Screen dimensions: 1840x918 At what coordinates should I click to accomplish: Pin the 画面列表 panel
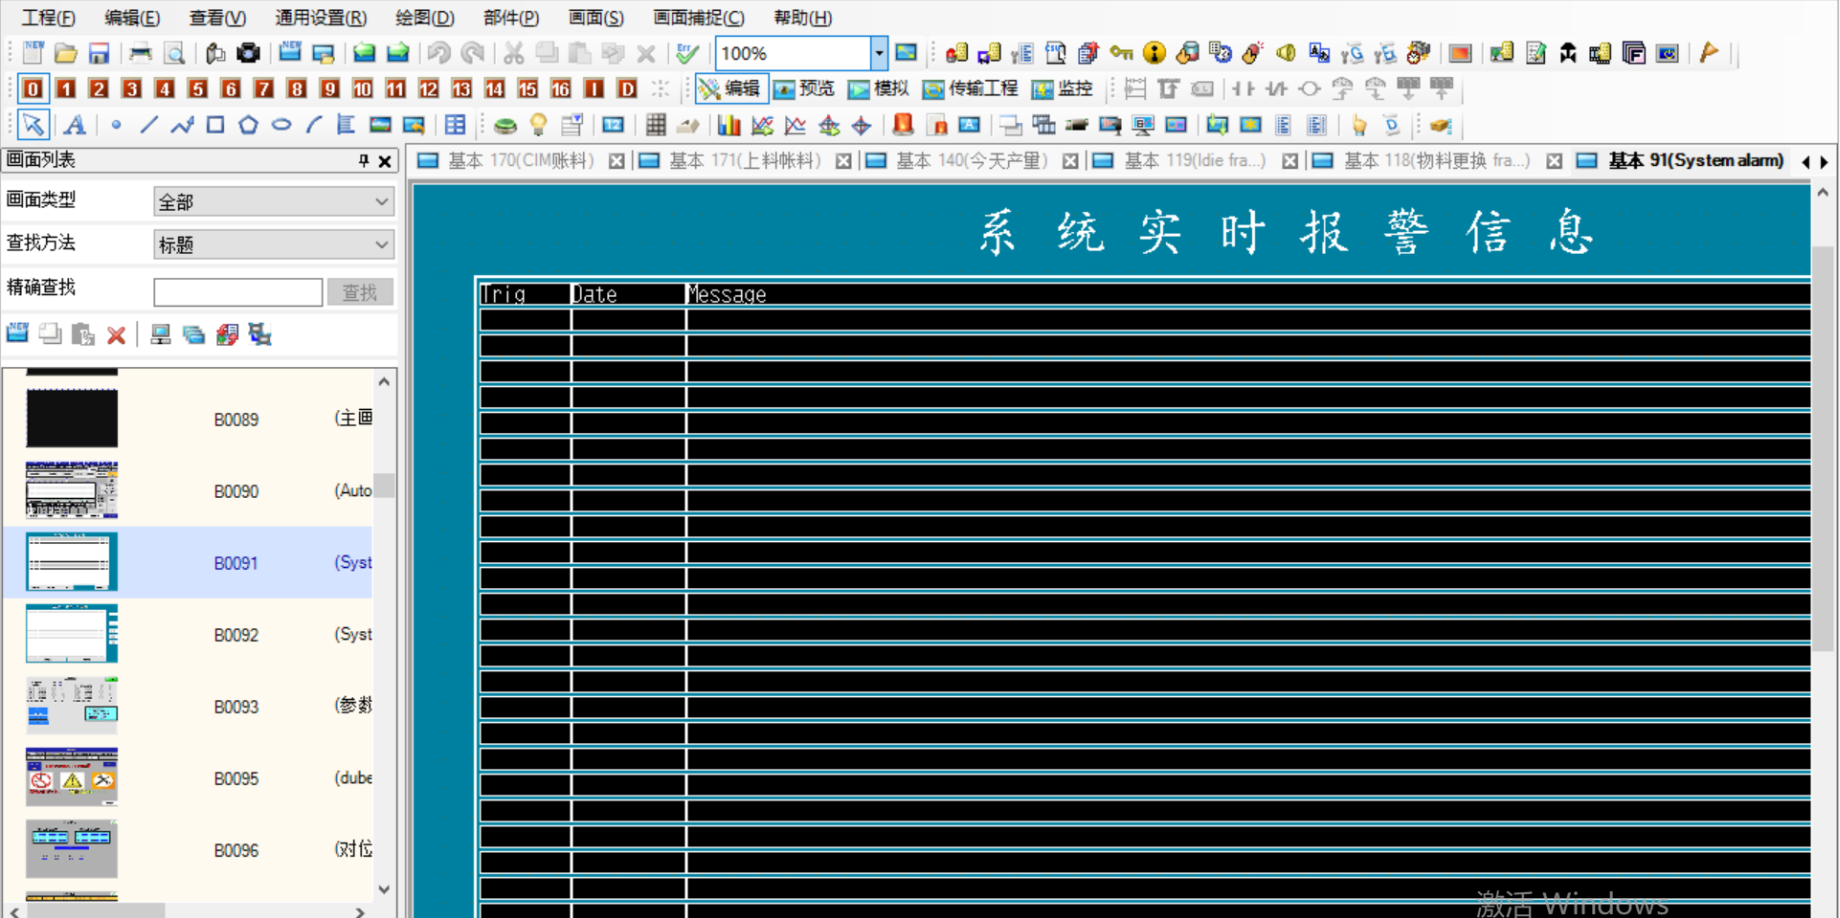(x=363, y=161)
